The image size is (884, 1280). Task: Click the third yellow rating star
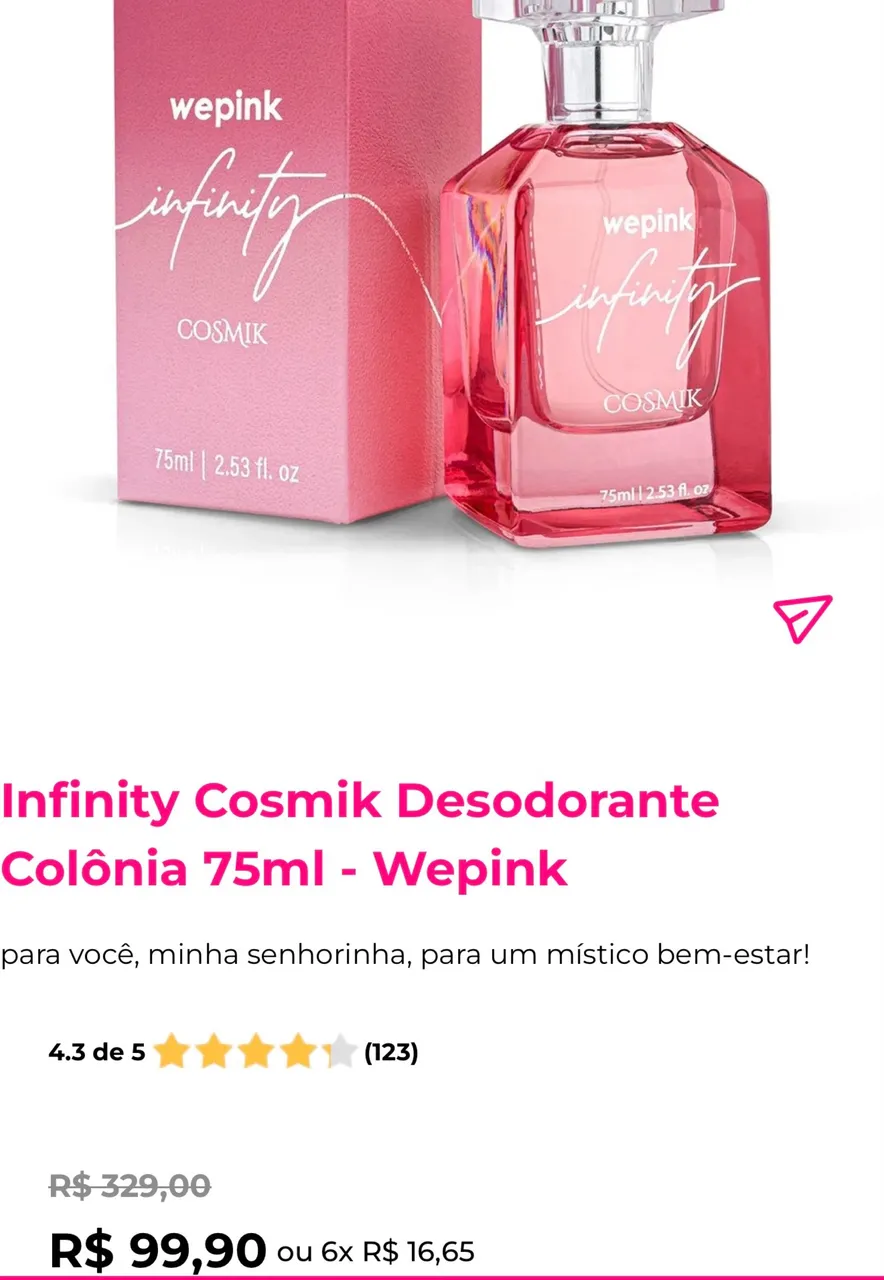point(256,1052)
